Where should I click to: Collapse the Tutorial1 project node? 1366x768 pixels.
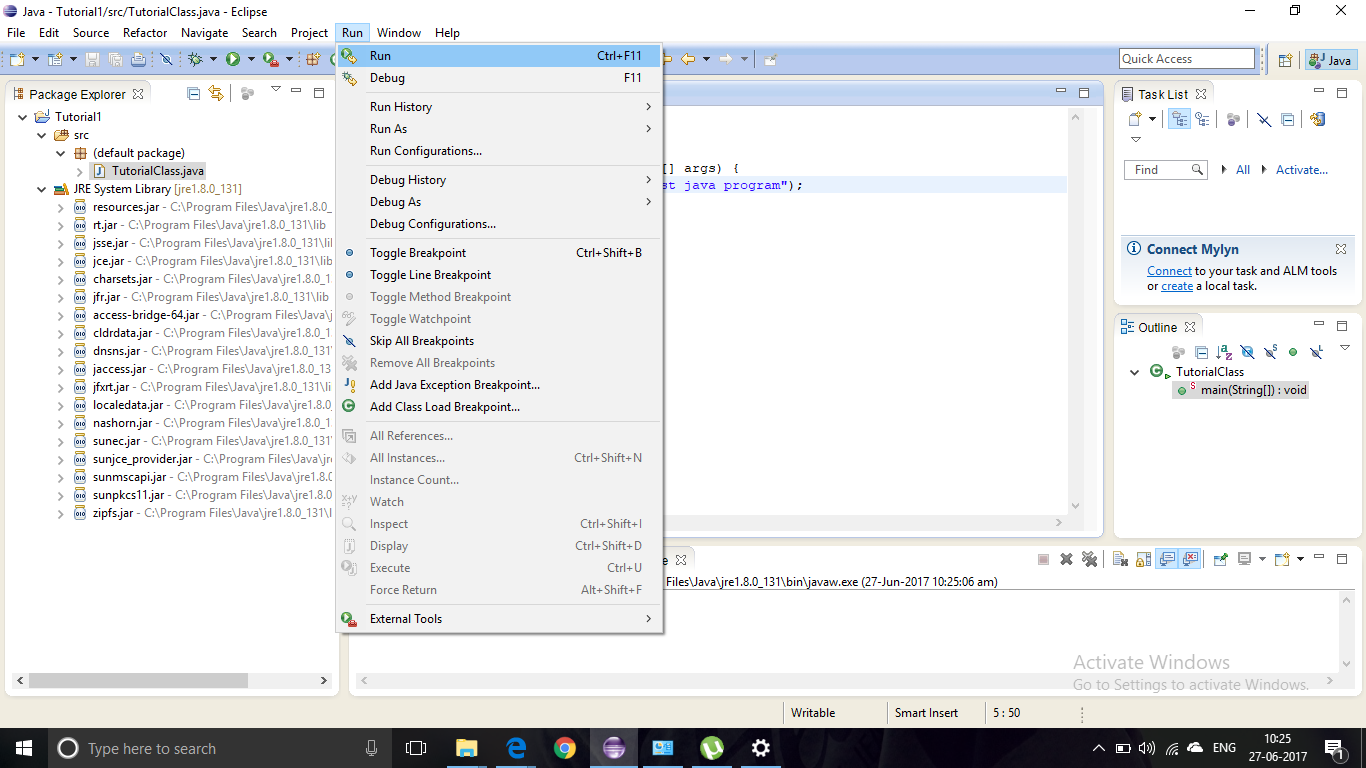pyautogui.click(x=23, y=117)
